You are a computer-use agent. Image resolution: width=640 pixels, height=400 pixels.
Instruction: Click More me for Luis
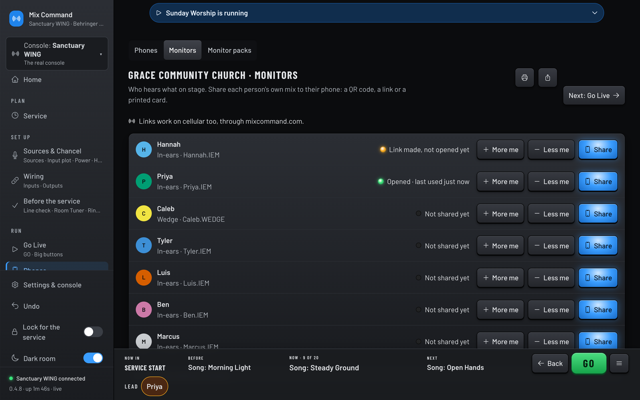point(500,278)
